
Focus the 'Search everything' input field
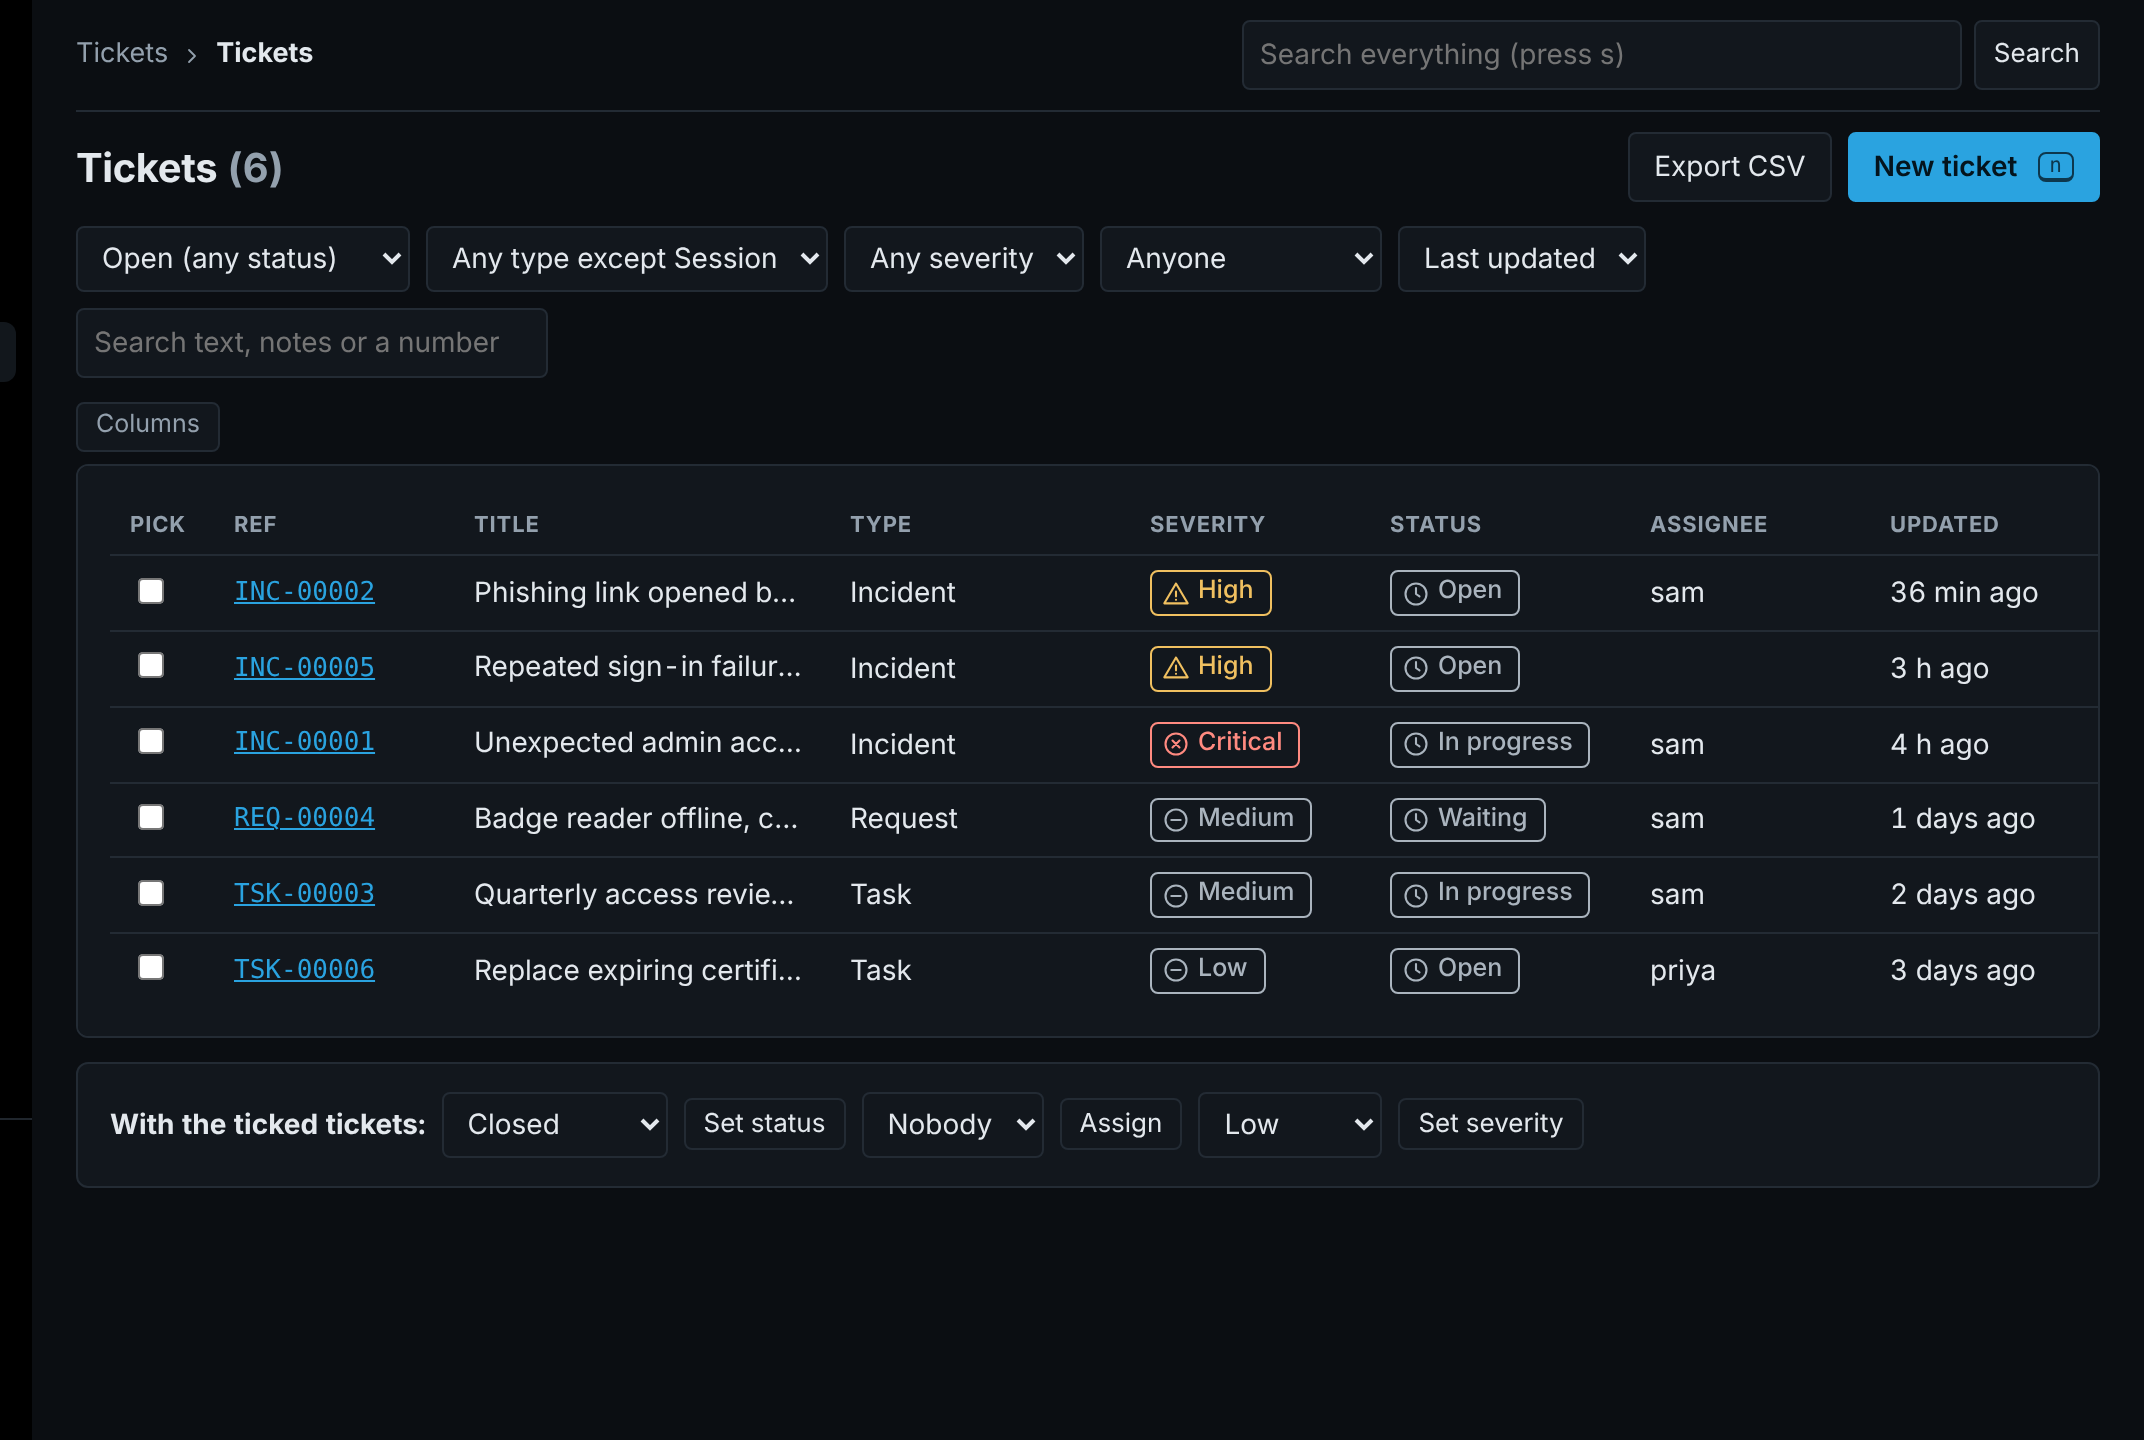tap(1601, 55)
